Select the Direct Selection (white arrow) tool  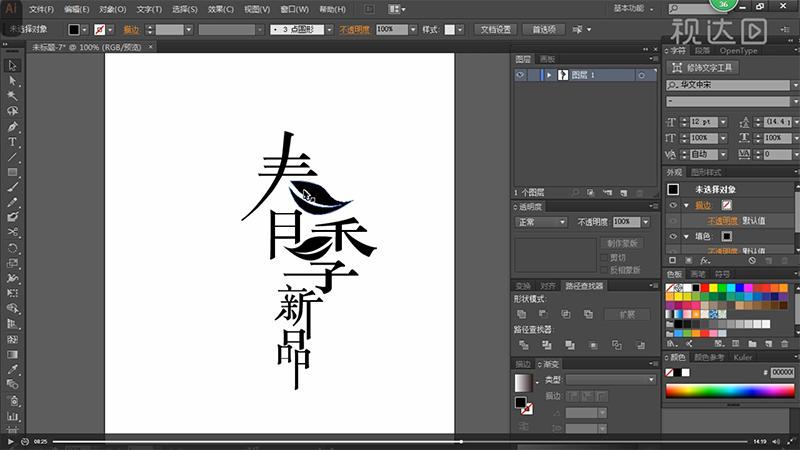[x=13, y=81]
